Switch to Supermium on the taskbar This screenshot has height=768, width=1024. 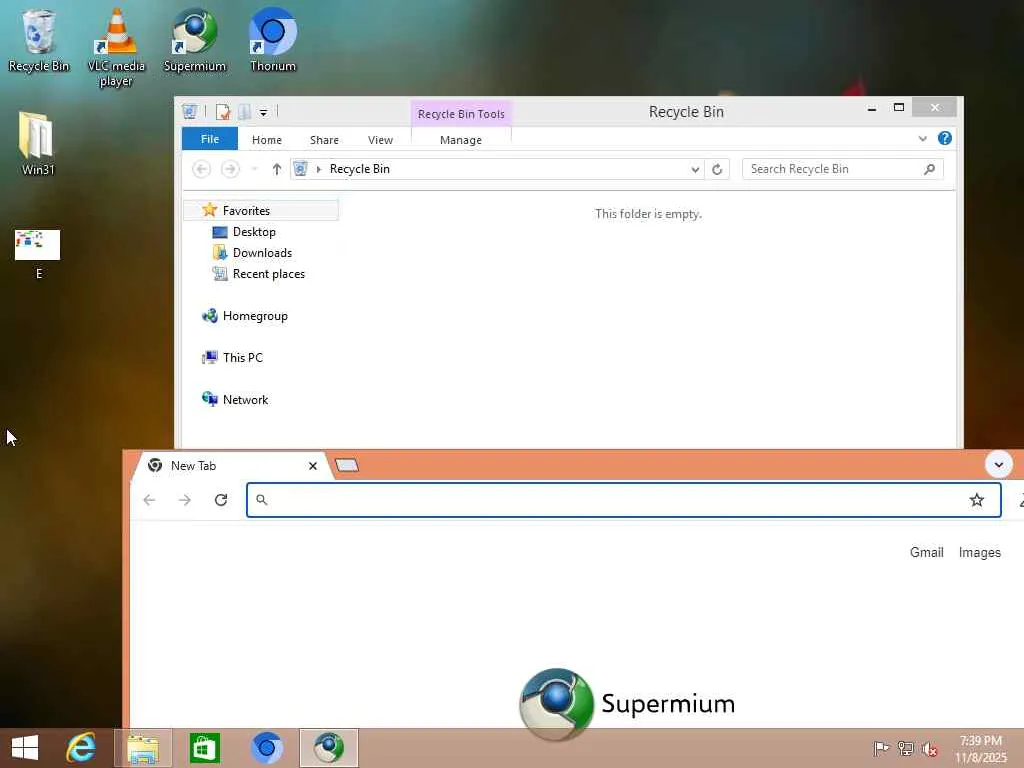pos(328,748)
